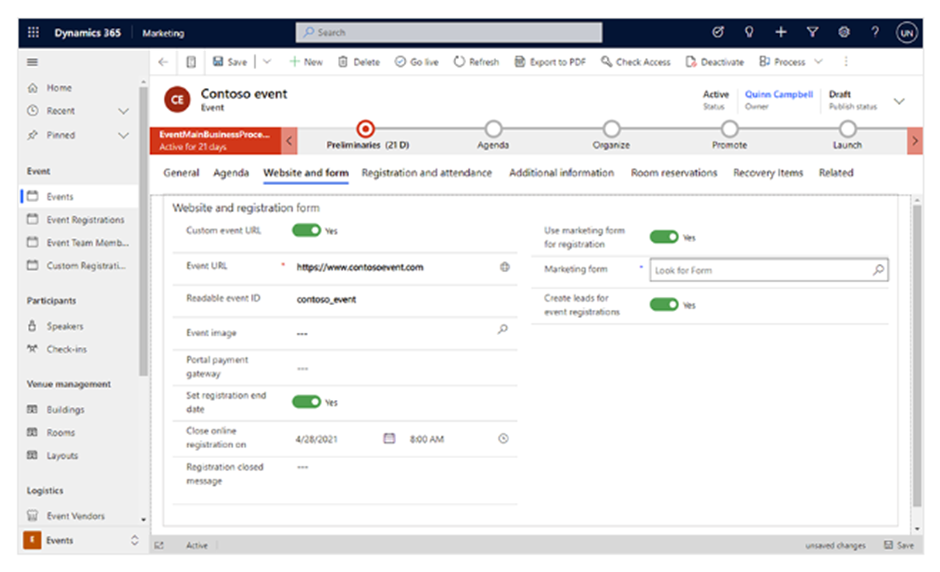Open the more commands overflow menu

click(x=846, y=62)
